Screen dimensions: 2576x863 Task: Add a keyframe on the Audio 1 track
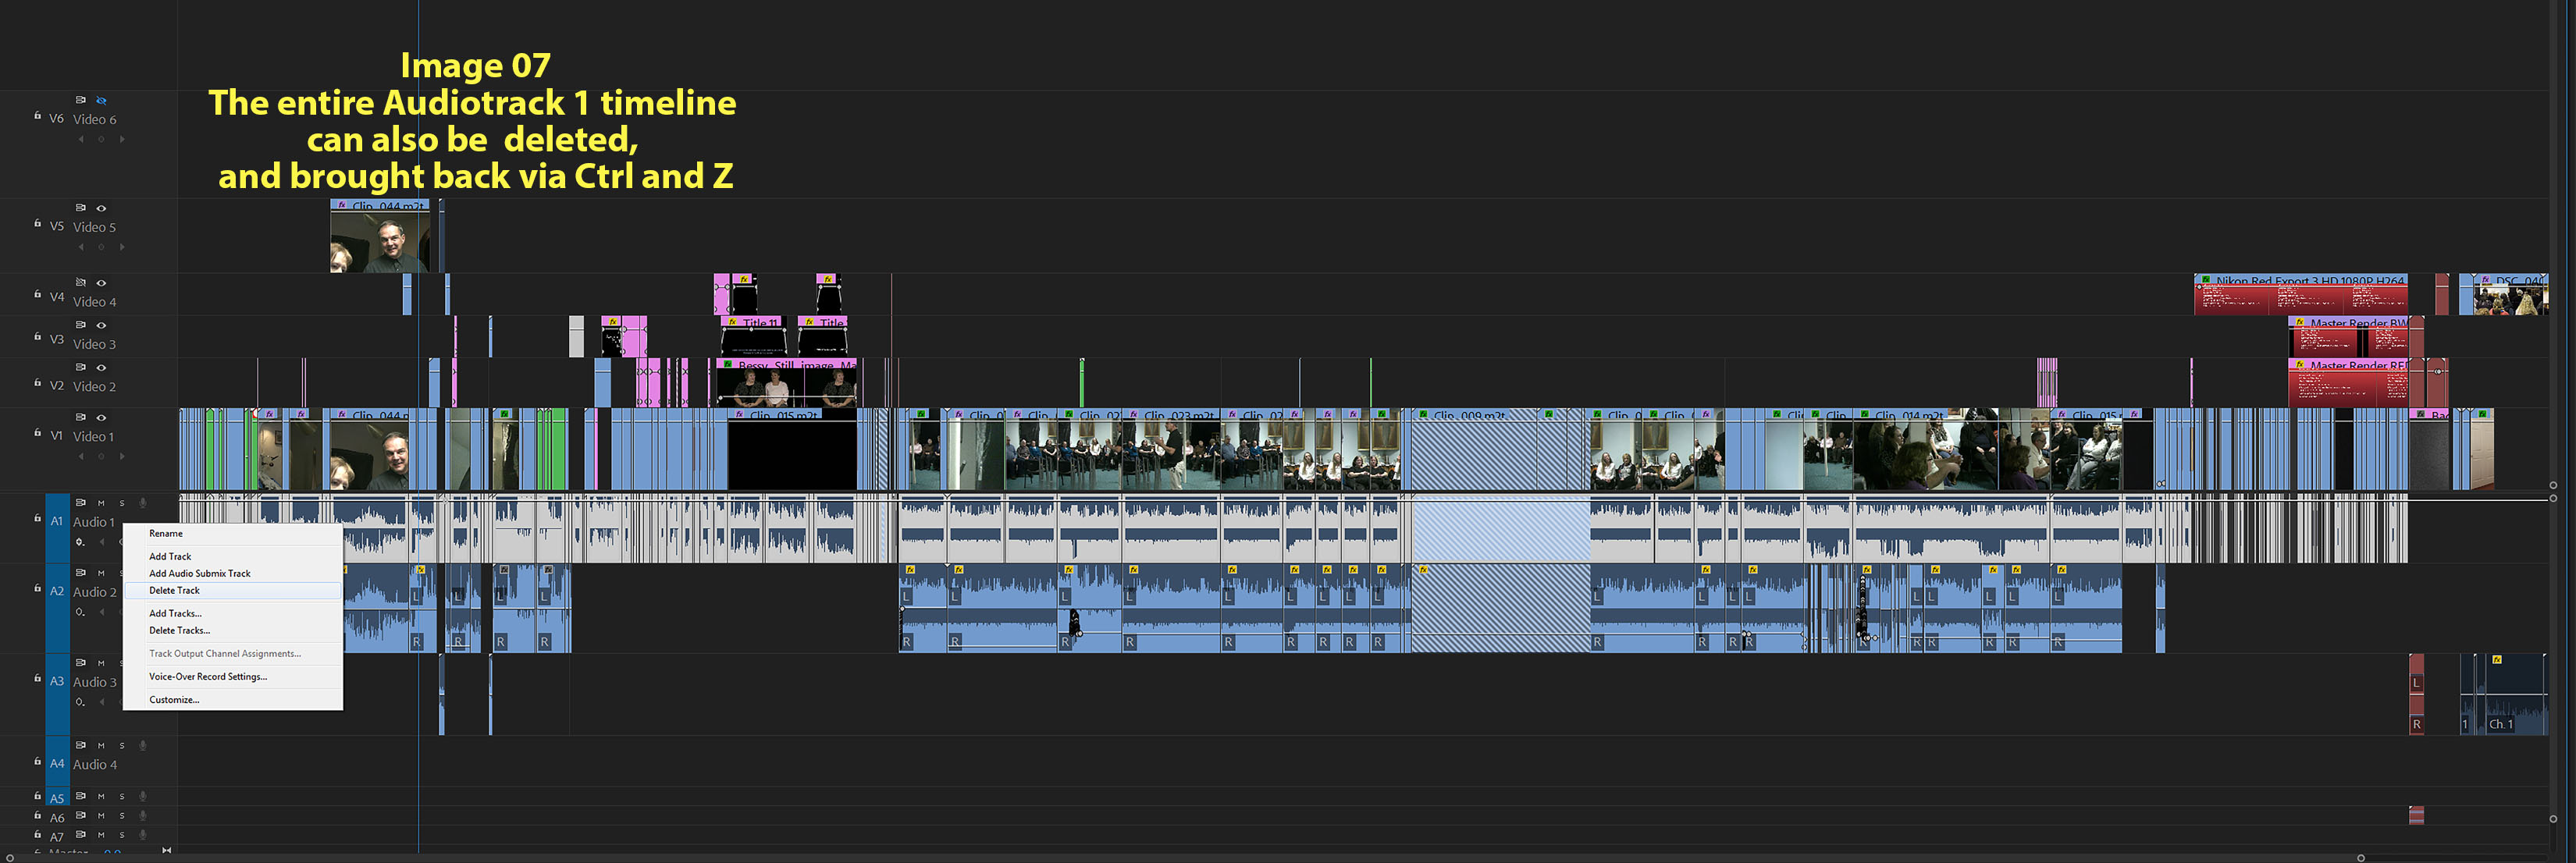(x=80, y=542)
